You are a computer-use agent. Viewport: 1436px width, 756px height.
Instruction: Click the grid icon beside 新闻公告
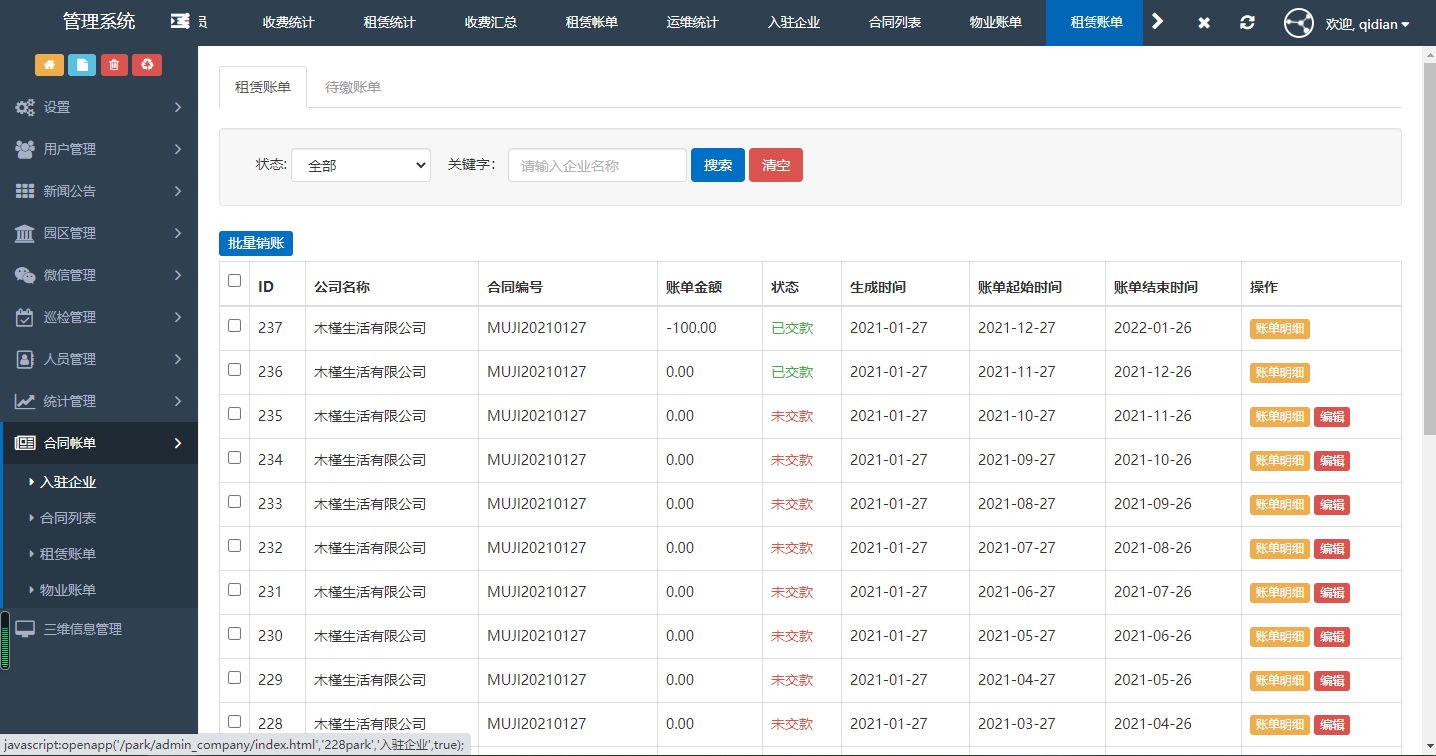[x=25, y=191]
